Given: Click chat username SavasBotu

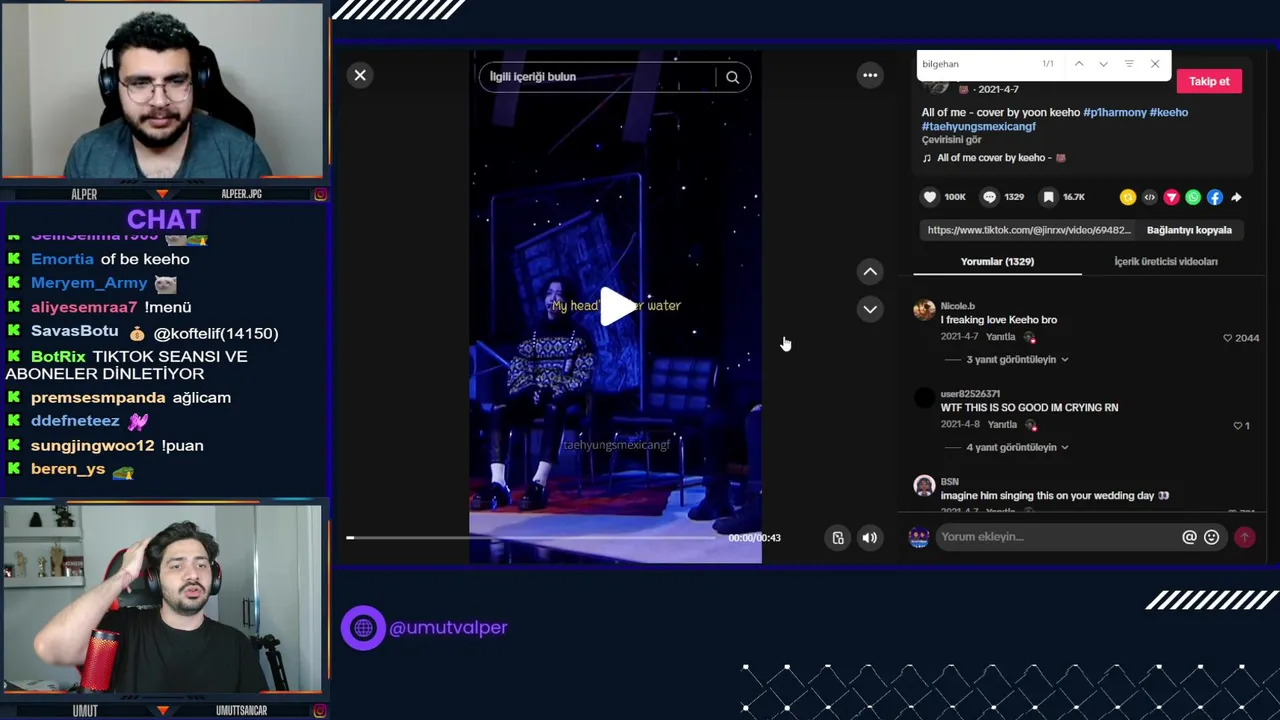Looking at the screenshot, I should tap(75, 331).
